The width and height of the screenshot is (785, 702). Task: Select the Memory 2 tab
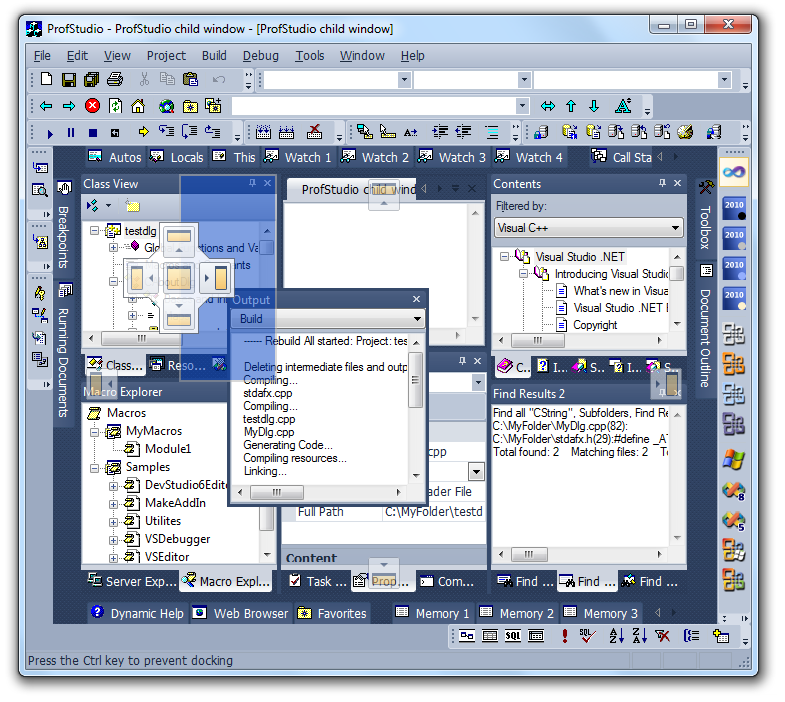click(x=517, y=613)
